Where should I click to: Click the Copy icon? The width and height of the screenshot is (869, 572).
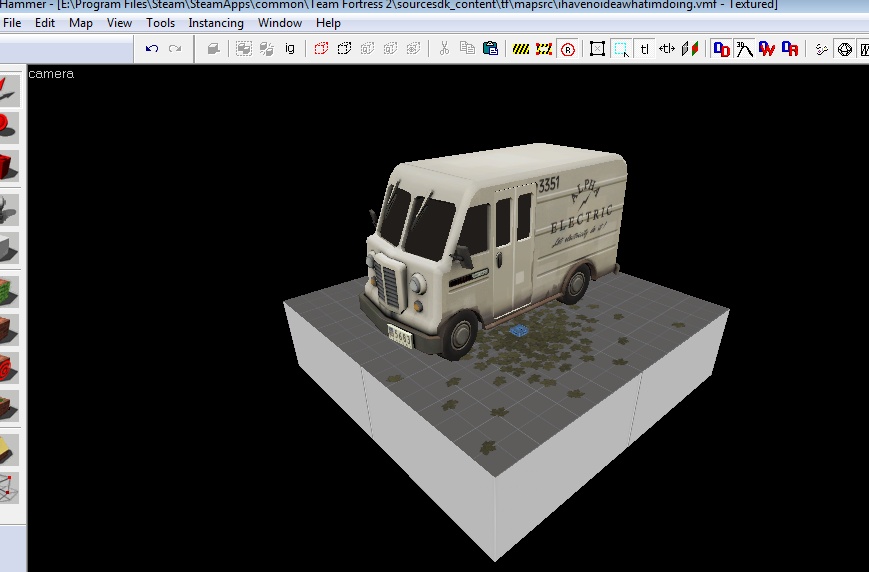[467, 49]
